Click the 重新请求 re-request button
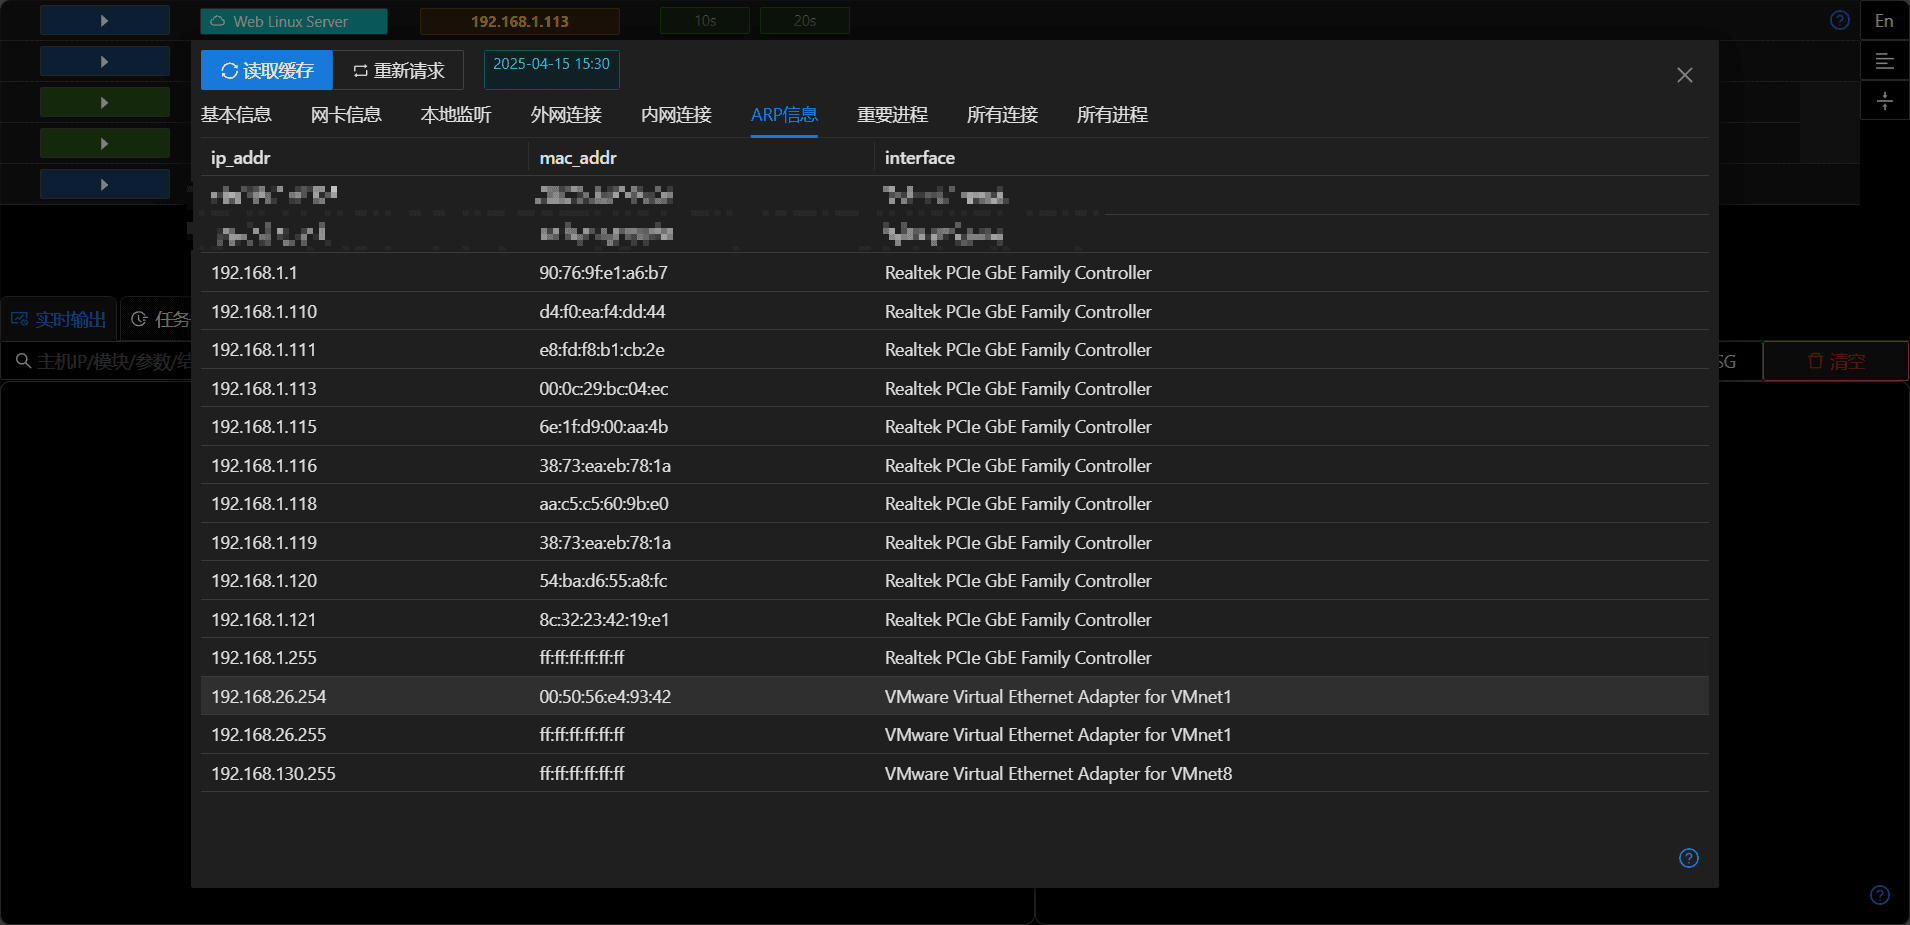The width and height of the screenshot is (1910, 925). point(398,70)
